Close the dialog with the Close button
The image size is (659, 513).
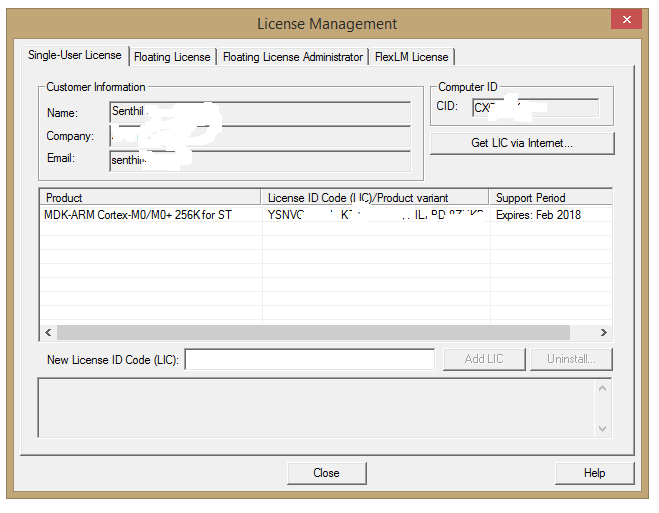(327, 473)
